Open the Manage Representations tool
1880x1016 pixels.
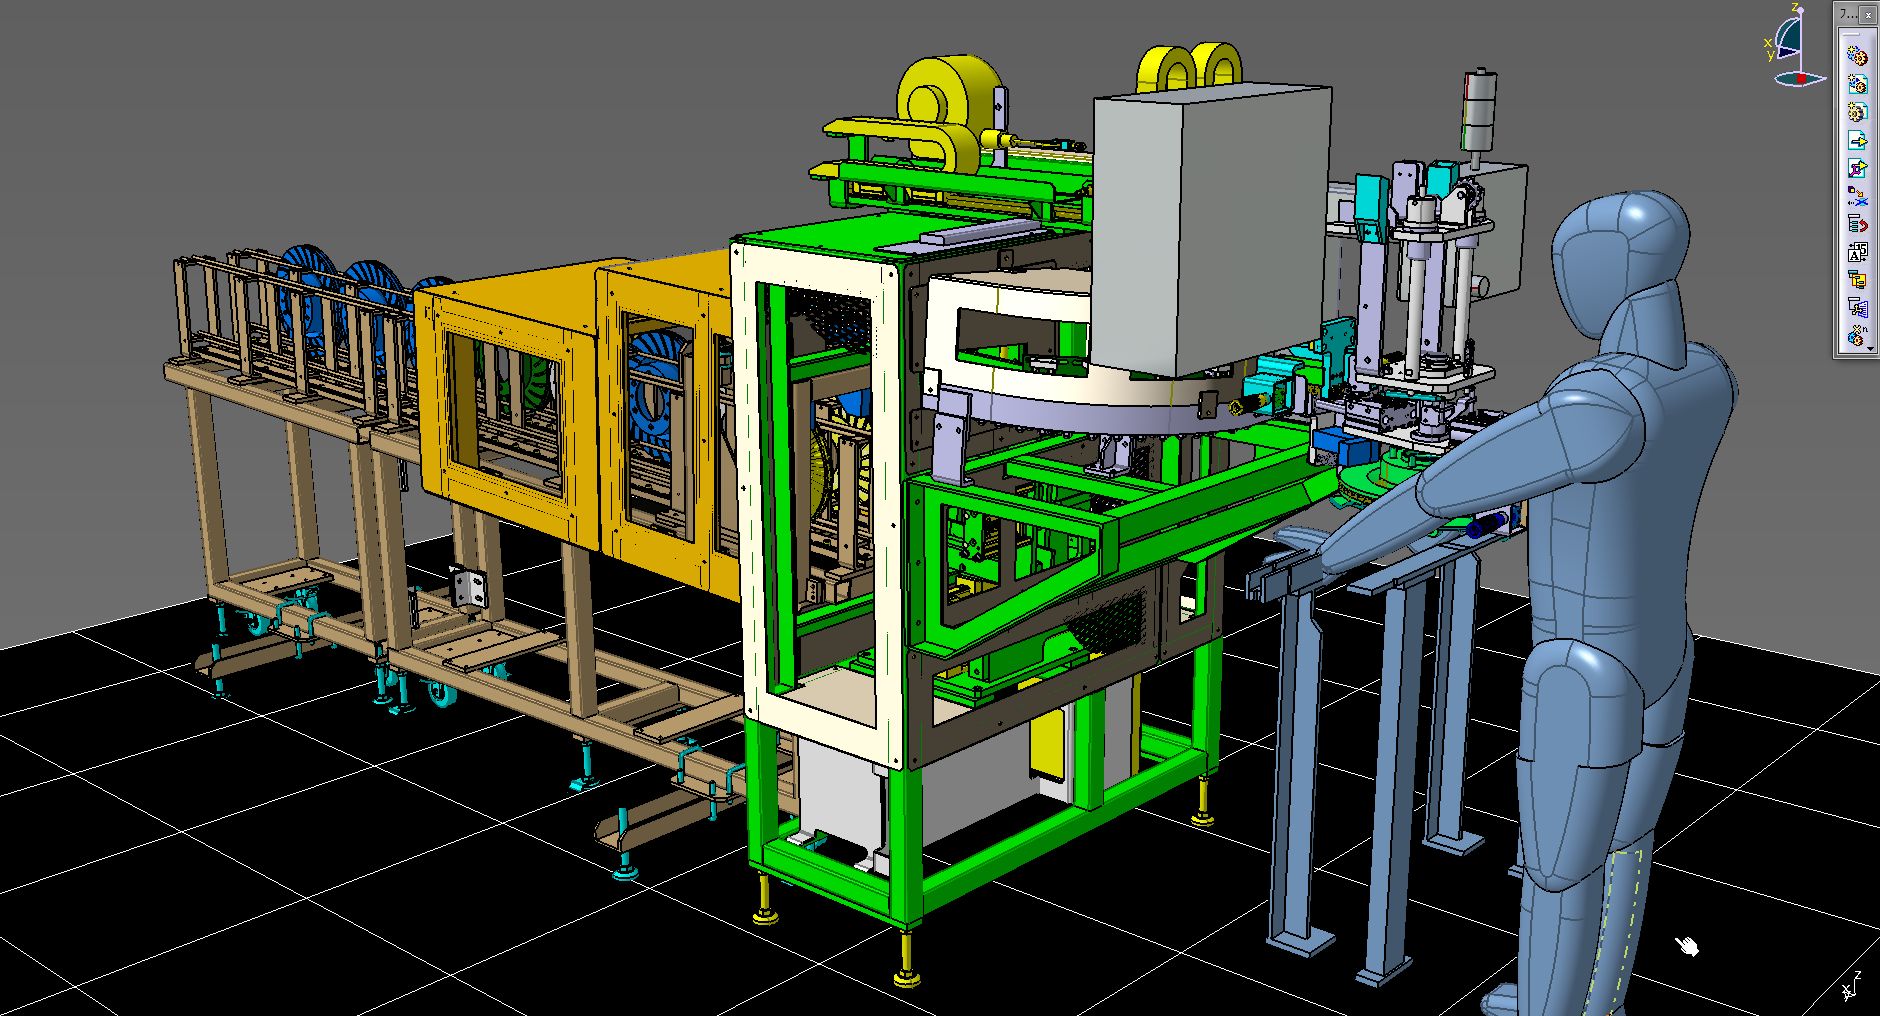point(1857,309)
